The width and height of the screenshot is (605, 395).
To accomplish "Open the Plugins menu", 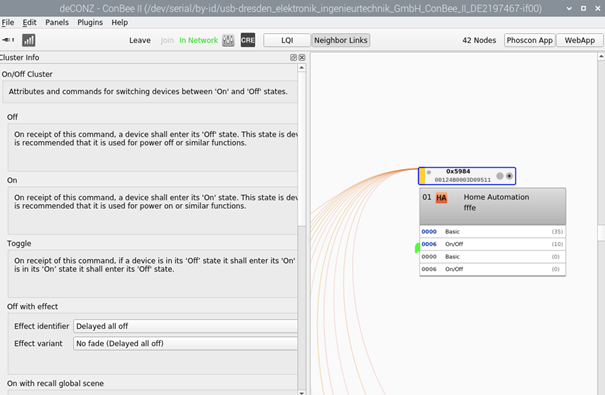I will click(90, 22).
